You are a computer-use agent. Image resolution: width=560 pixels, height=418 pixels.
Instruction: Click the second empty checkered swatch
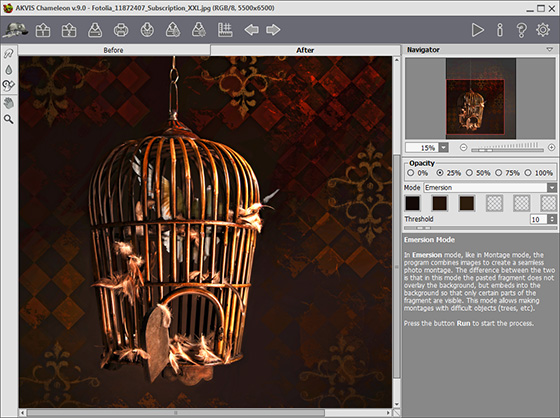521,203
